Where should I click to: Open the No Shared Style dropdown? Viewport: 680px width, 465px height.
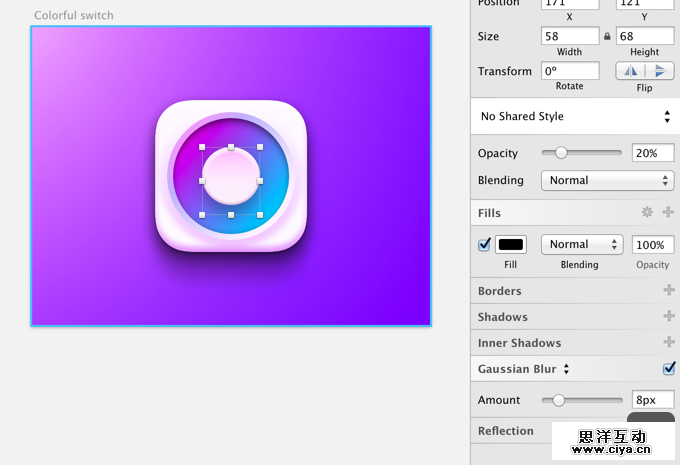[x=575, y=117]
